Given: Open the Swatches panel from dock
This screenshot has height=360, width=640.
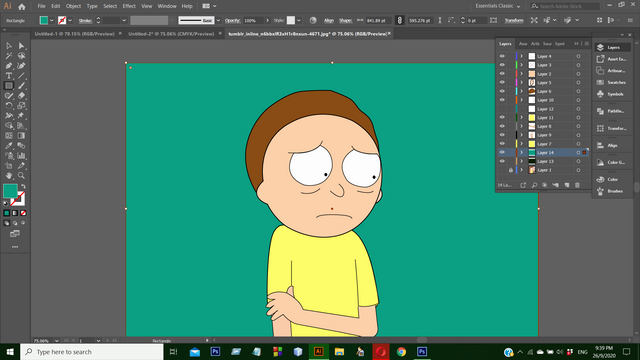Looking at the screenshot, I should pyautogui.click(x=612, y=82).
